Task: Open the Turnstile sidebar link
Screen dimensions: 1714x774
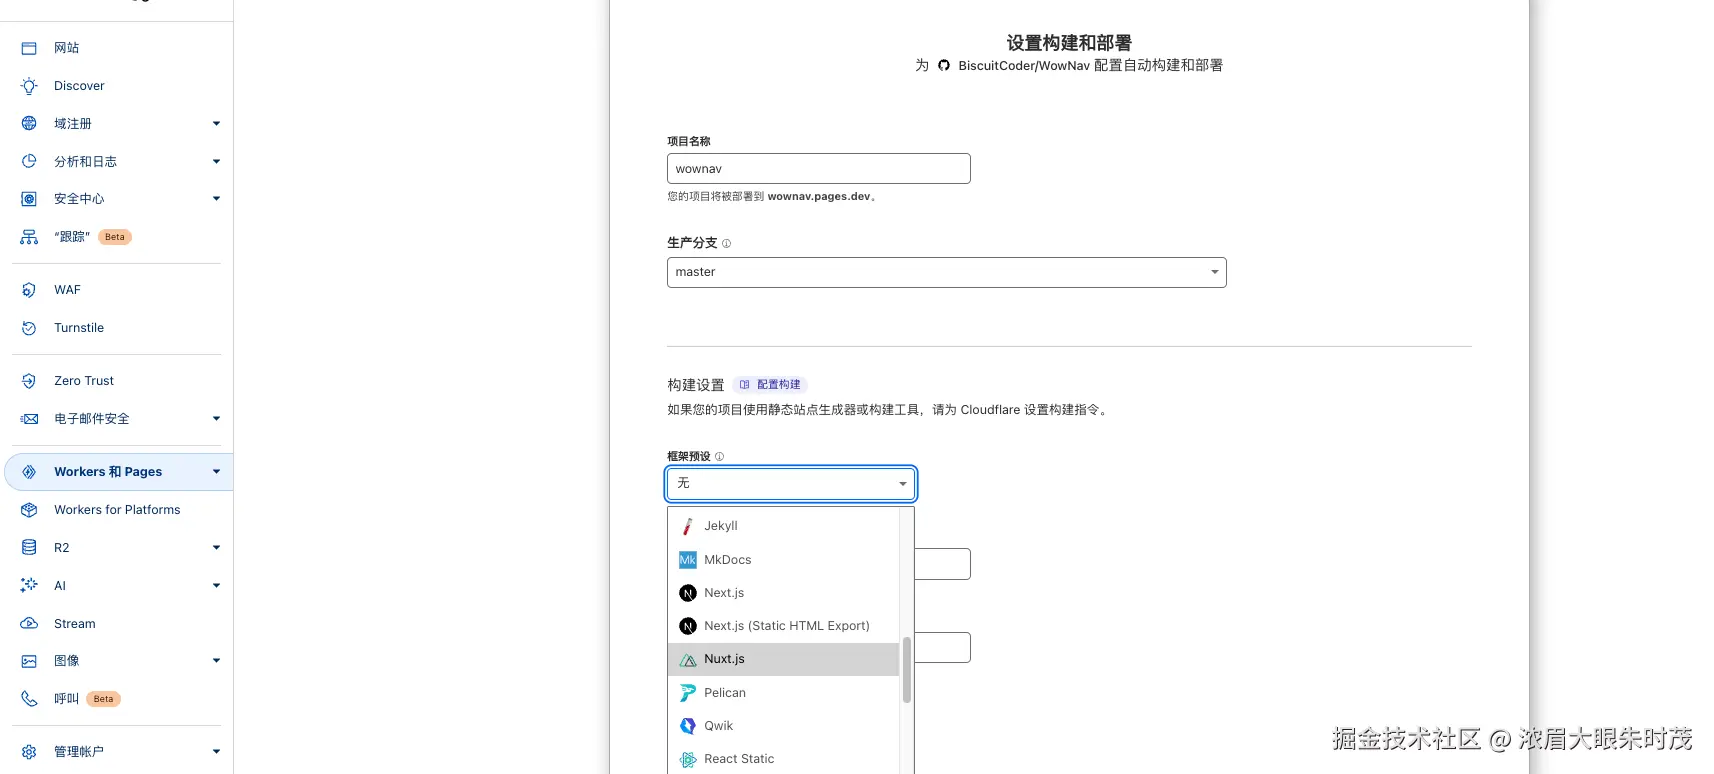Action: pos(79,328)
